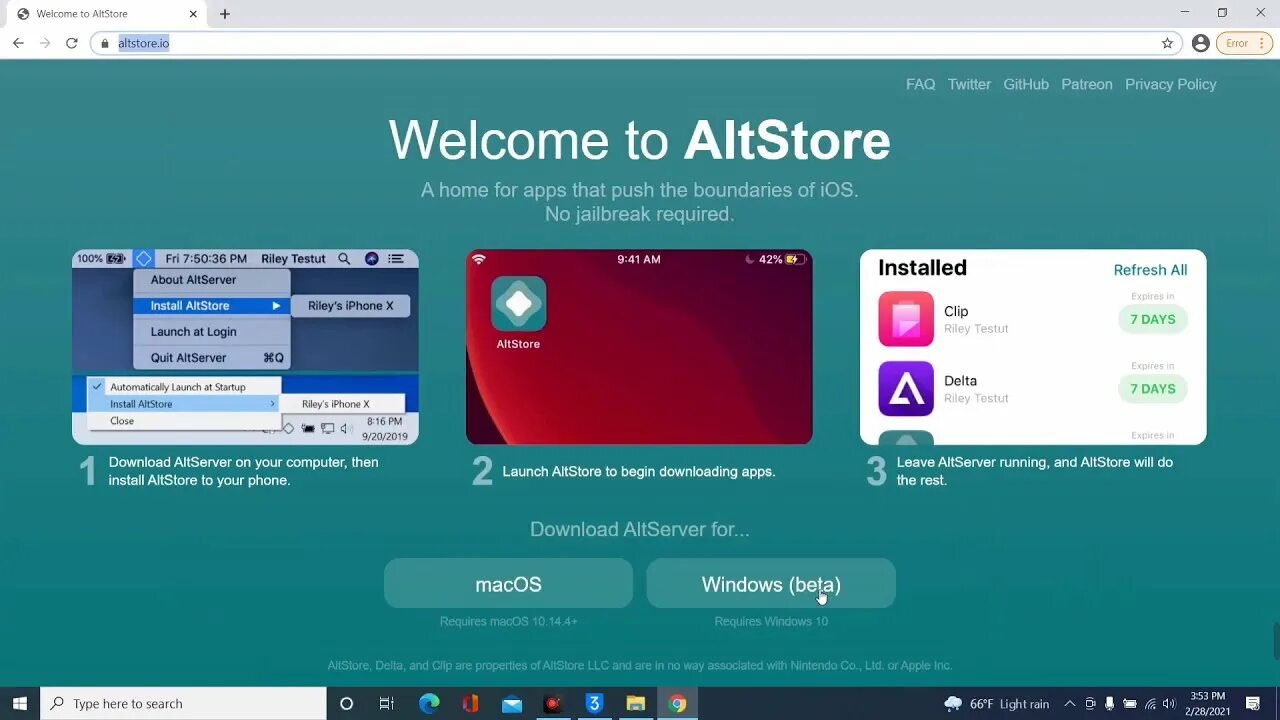Open the blue 3 taskbar app

click(x=594, y=704)
